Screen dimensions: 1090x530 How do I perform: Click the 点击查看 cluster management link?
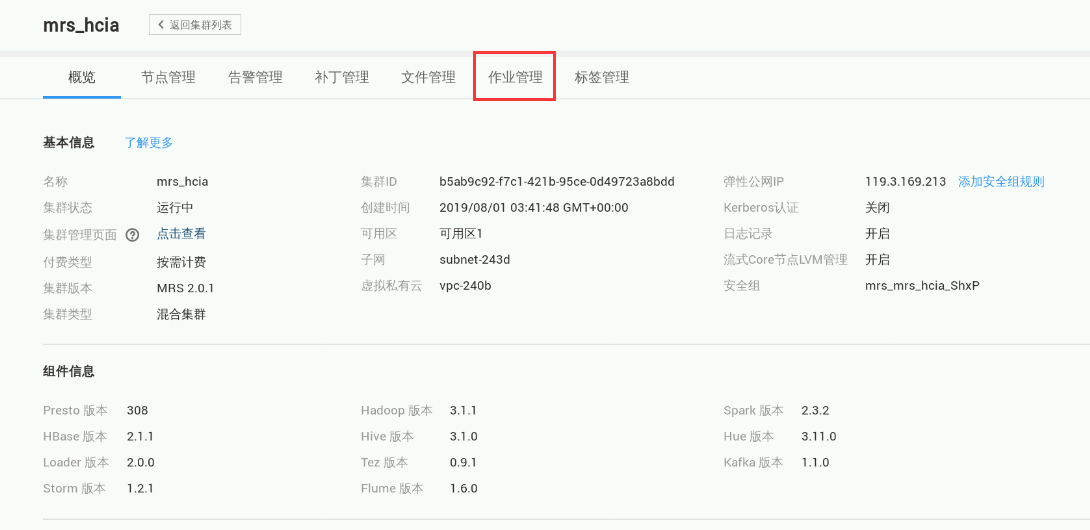pyautogui.click(x=181, y=234)
